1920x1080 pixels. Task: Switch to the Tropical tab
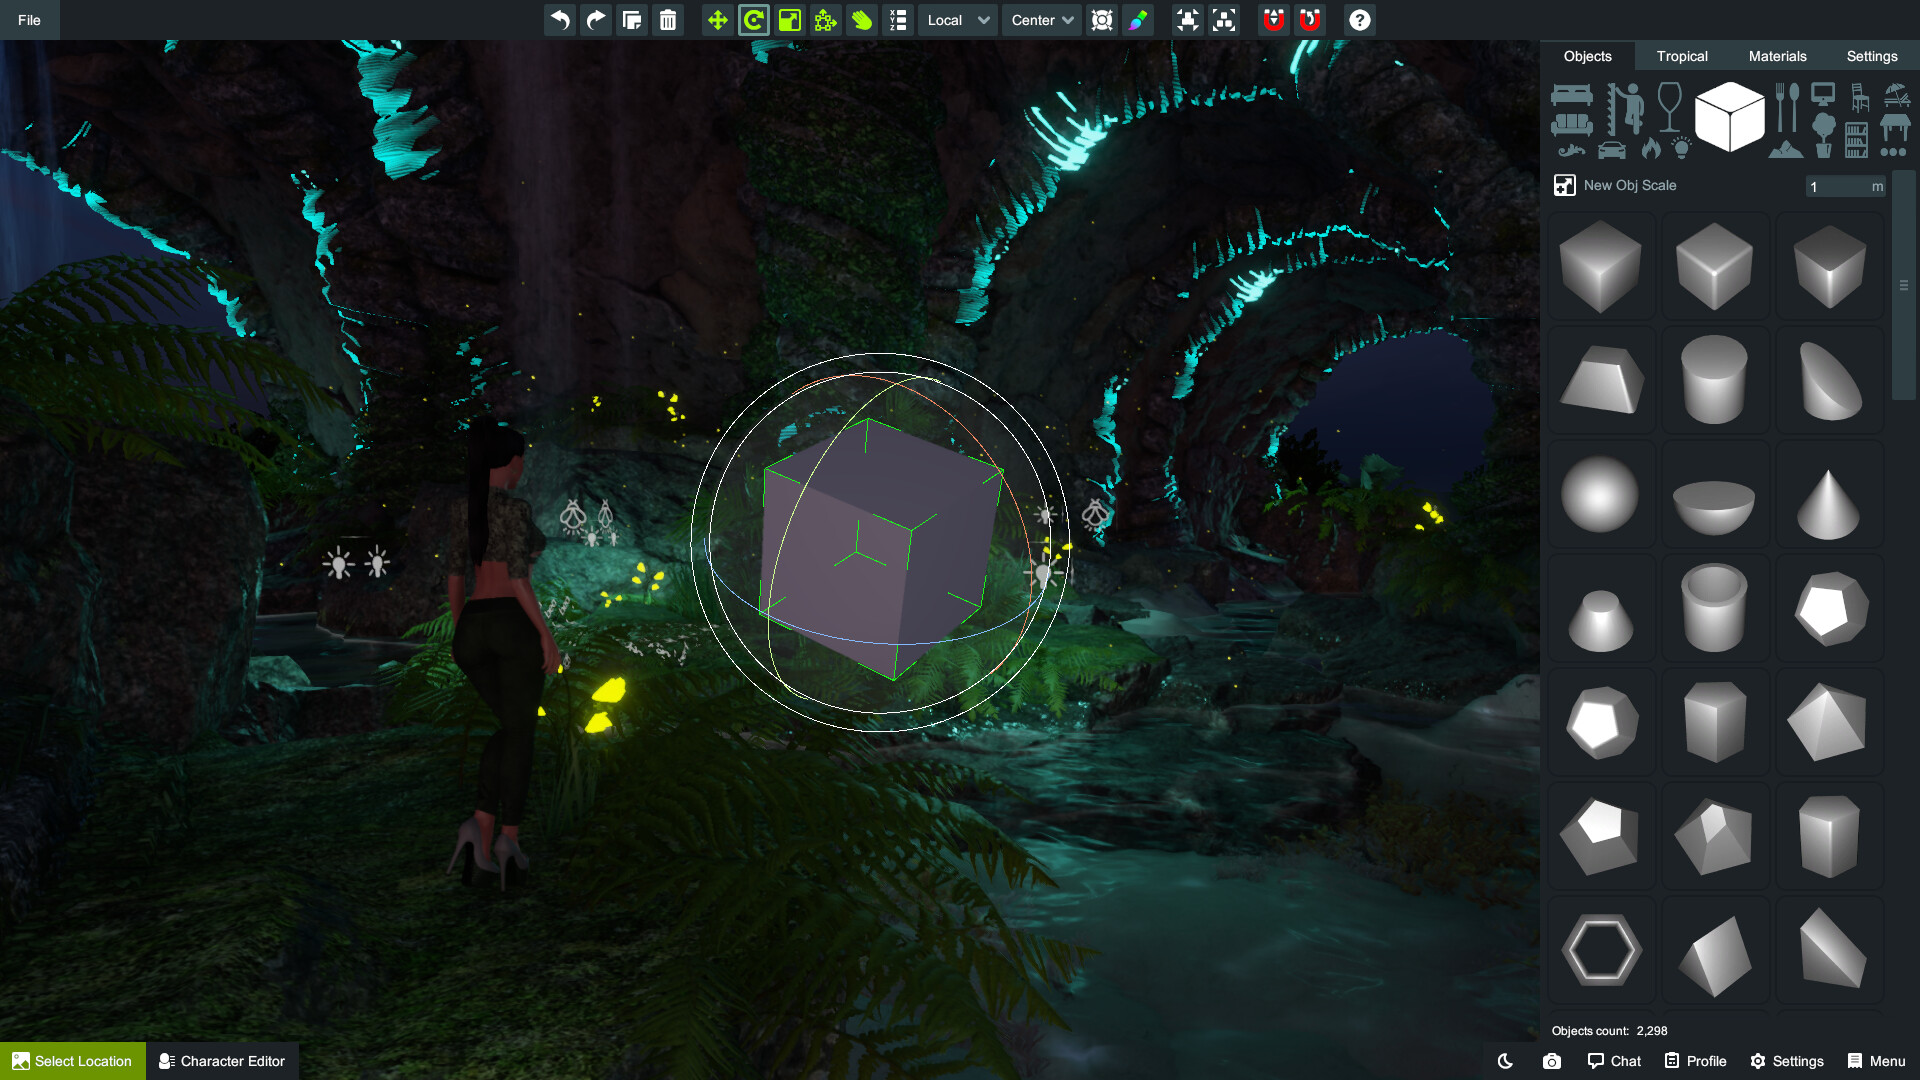pyautogui.click(x=1682, y=56)
